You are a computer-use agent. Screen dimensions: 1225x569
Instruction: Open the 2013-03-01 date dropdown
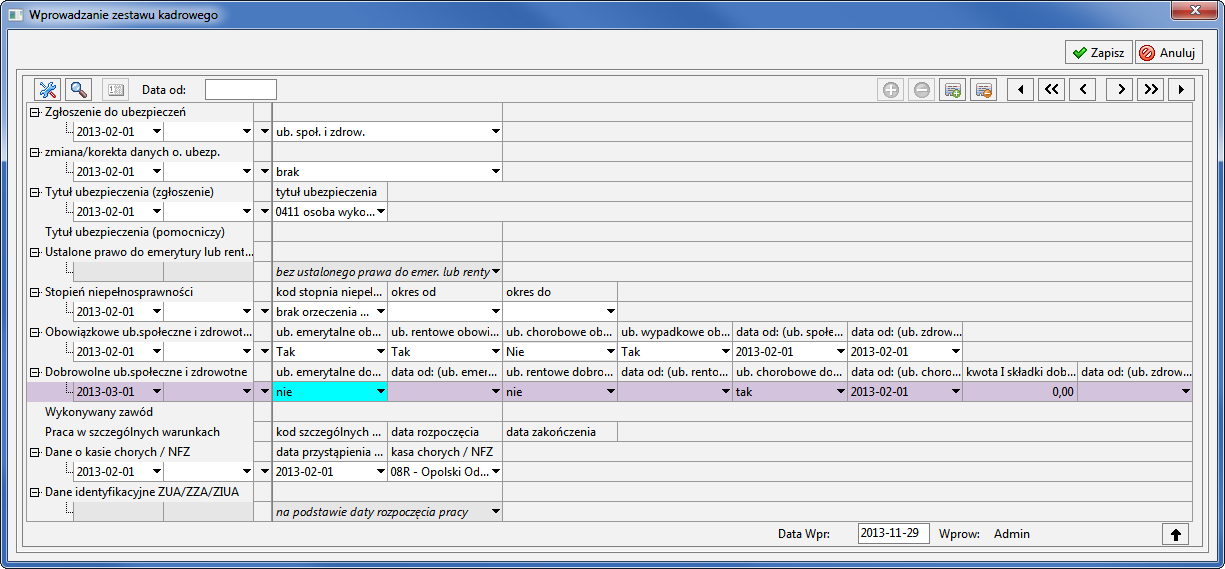coord(157,392)
